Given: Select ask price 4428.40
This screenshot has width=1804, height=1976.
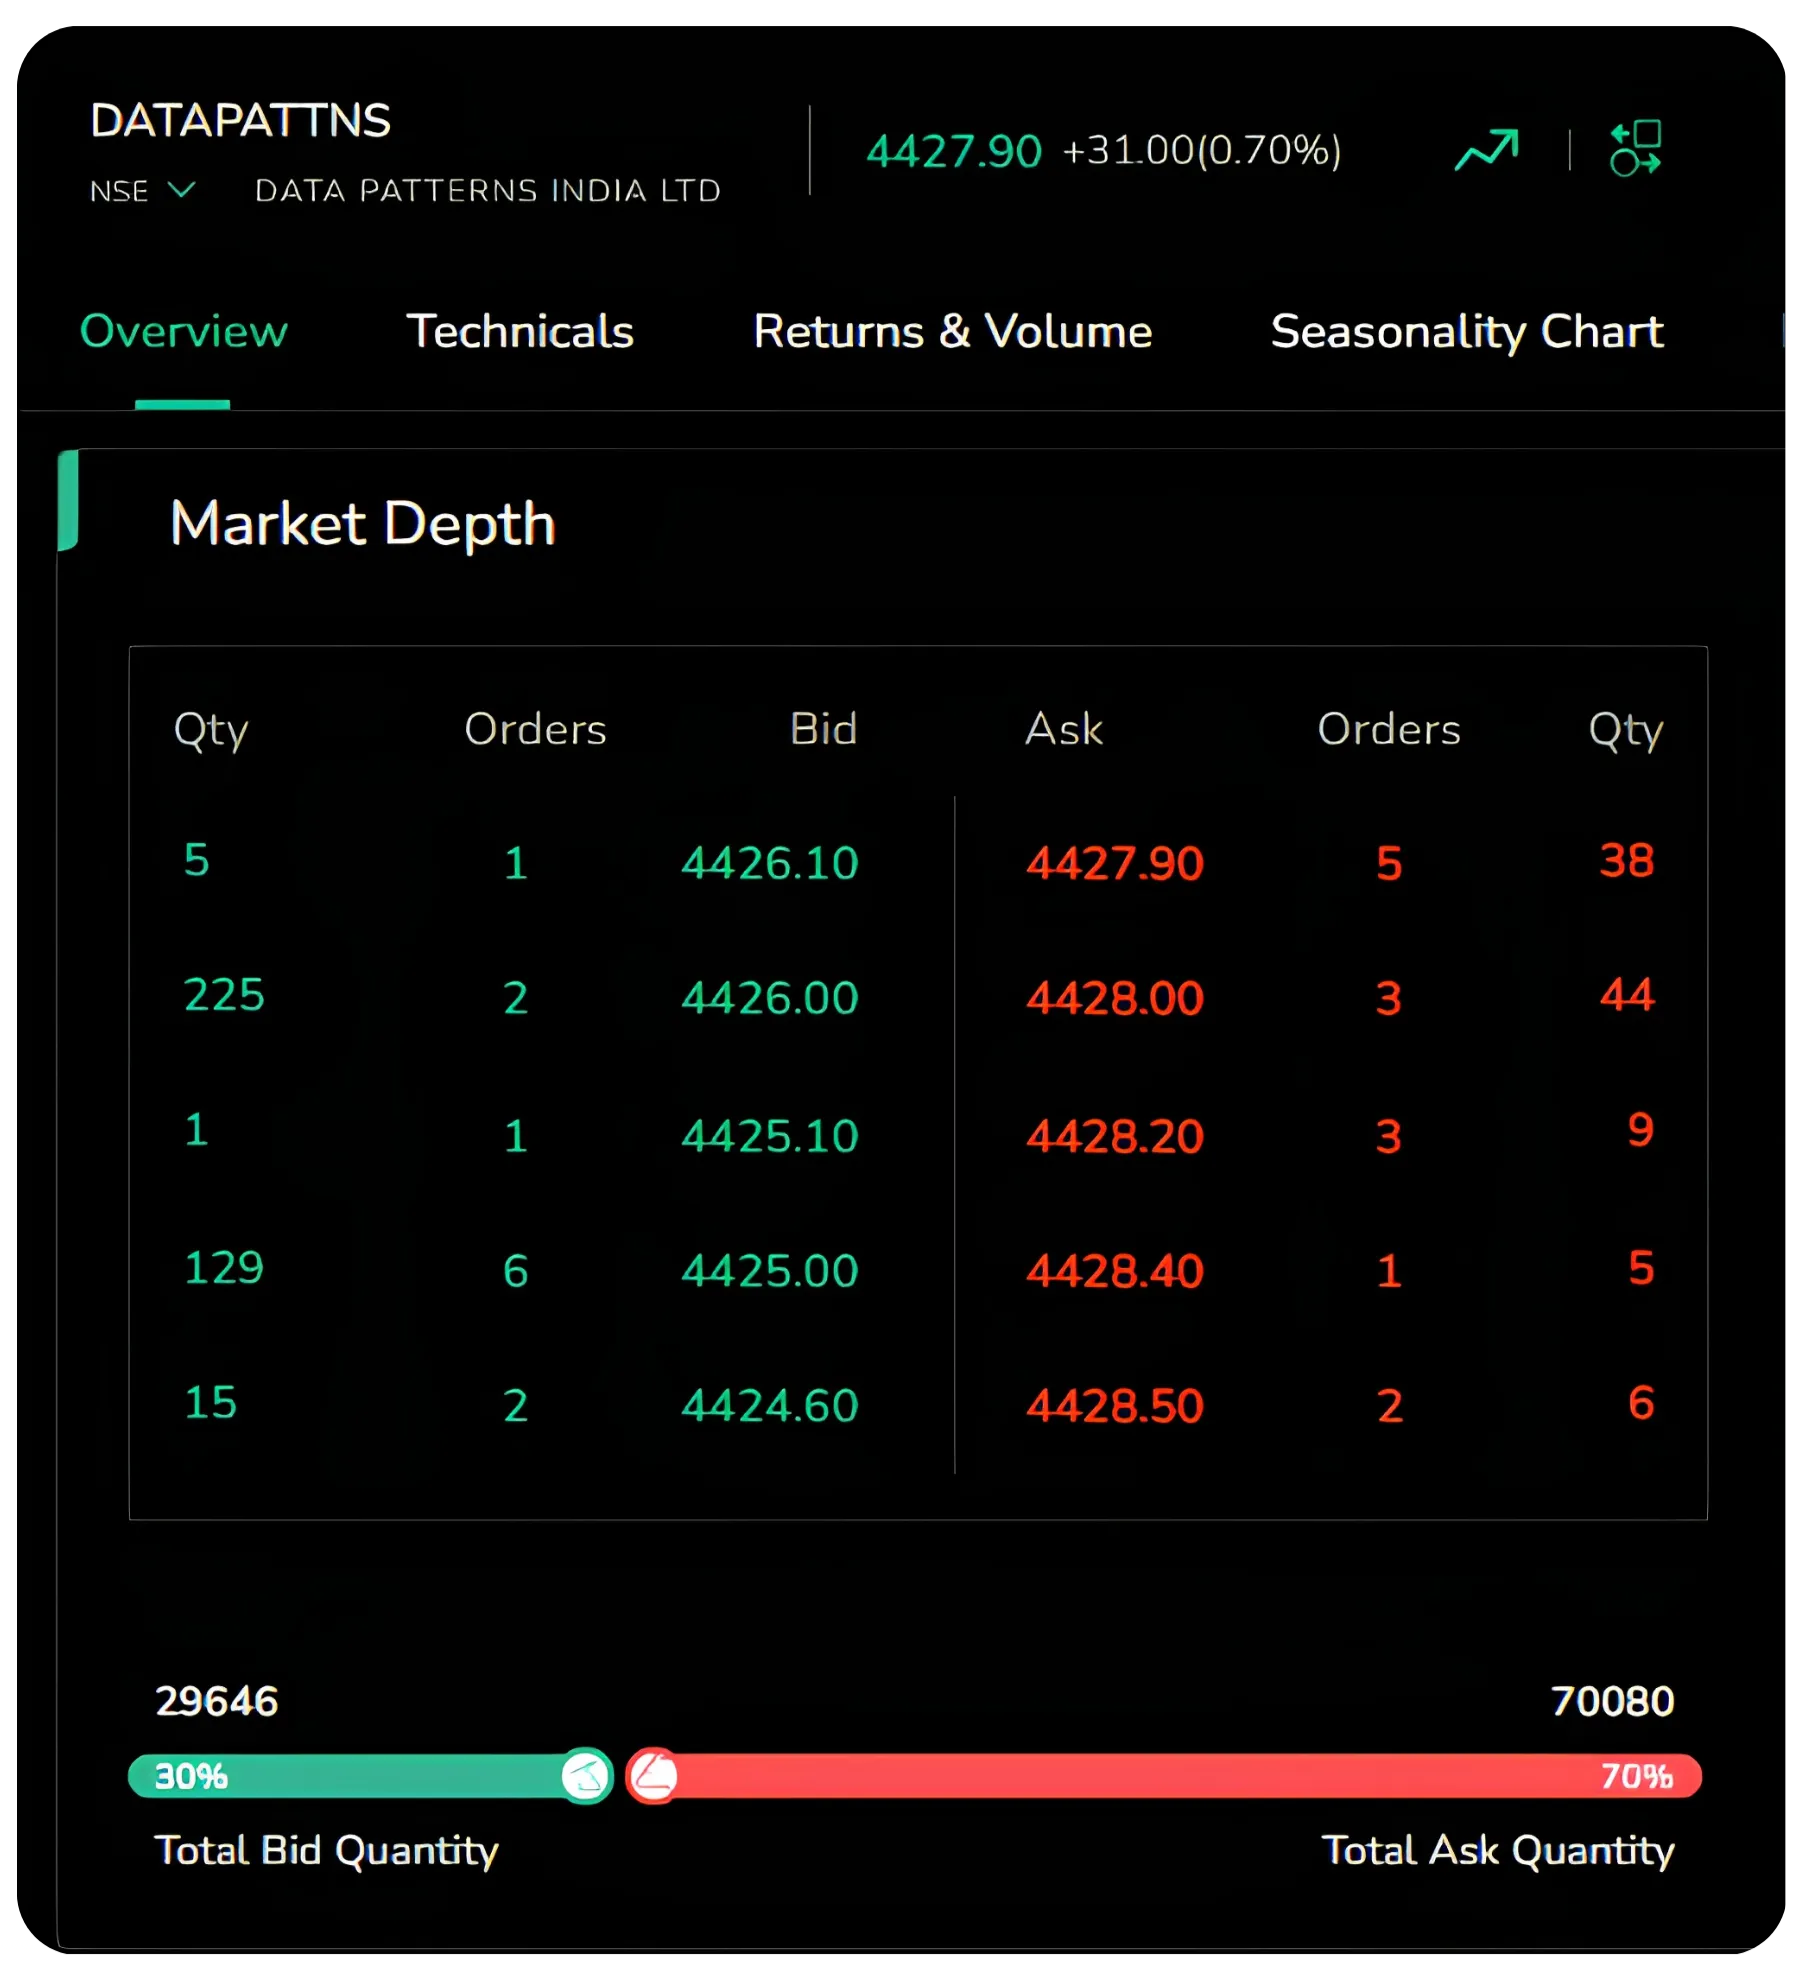Looking at the screenshot, I should [x=1114, y=1270].
